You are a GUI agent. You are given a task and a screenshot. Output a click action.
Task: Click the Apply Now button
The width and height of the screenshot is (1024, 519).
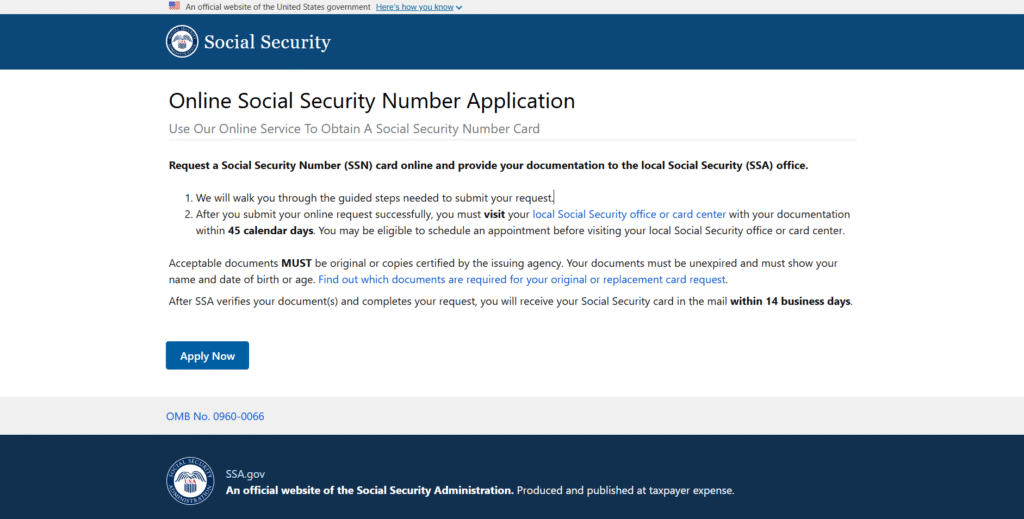tap(207, 355)
